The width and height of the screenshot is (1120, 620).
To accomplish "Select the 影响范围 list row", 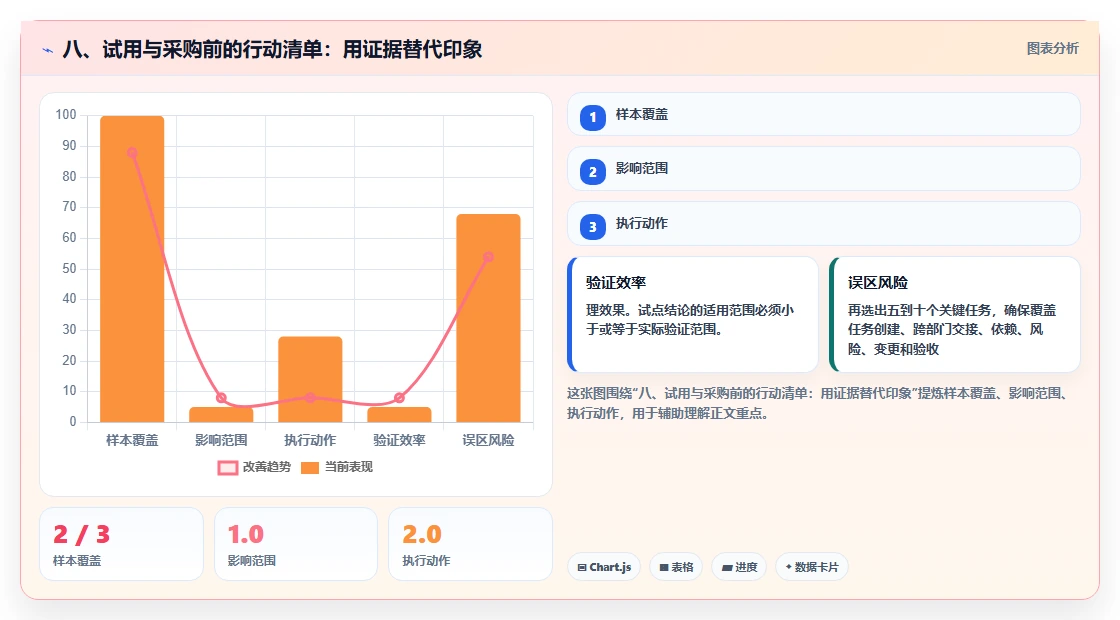I will [824, 169].
